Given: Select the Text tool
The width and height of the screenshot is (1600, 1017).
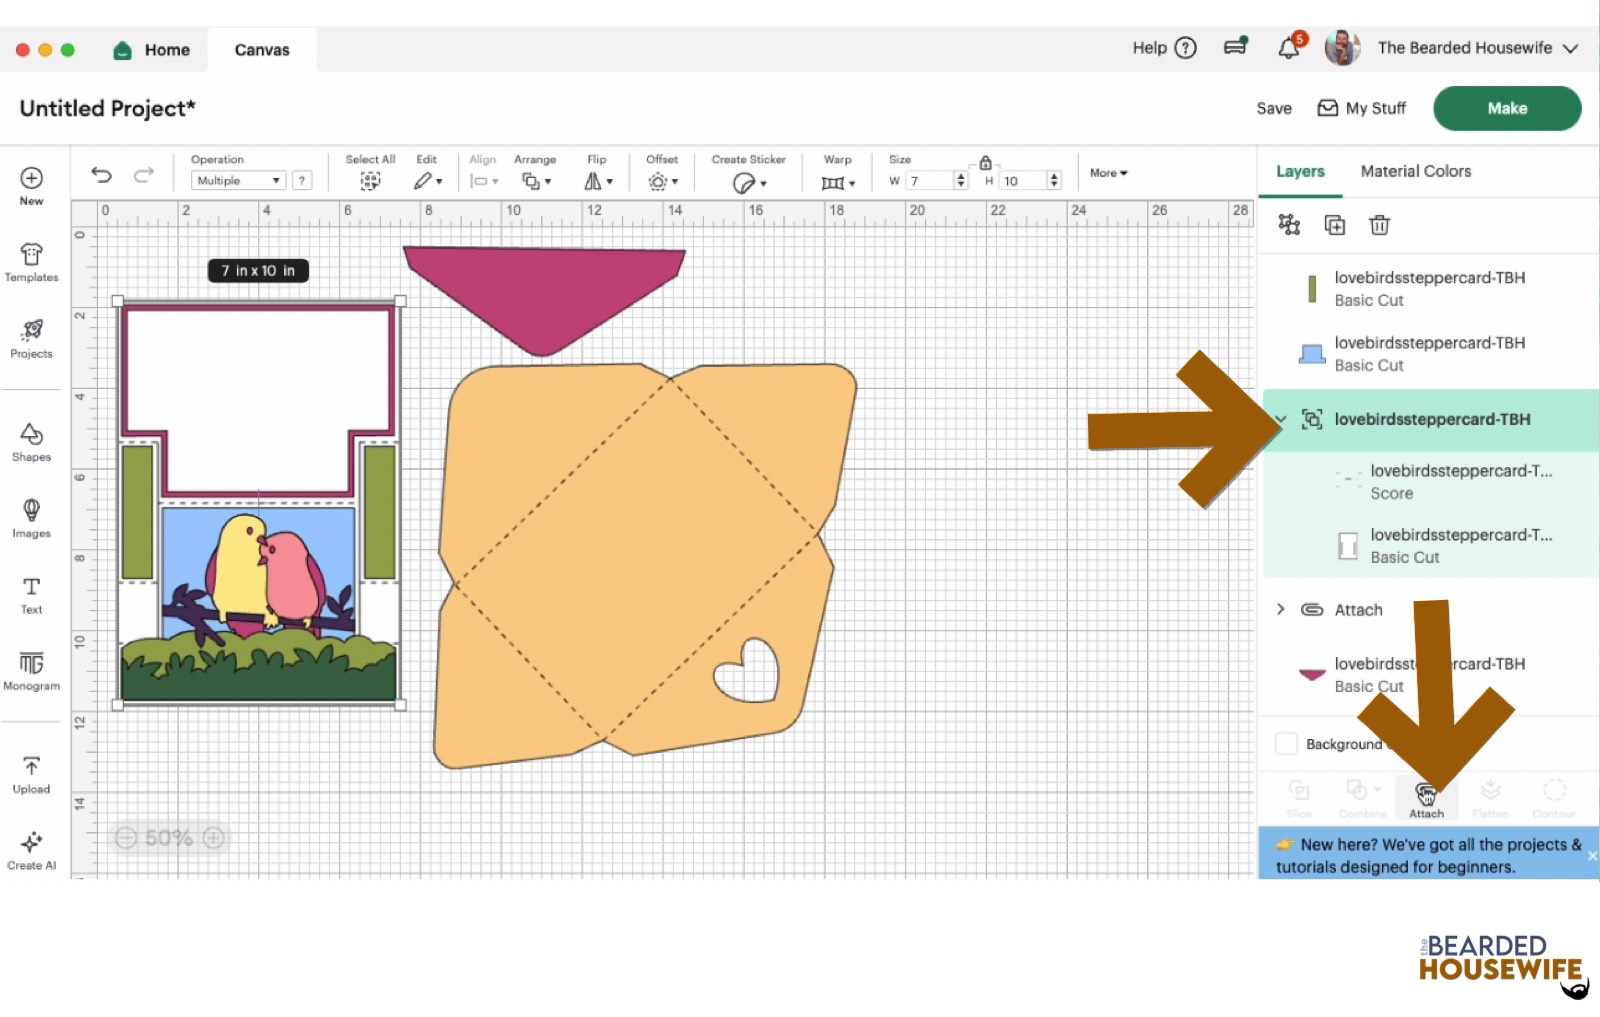Looking at the screenshot, I should tap(31, 594).
